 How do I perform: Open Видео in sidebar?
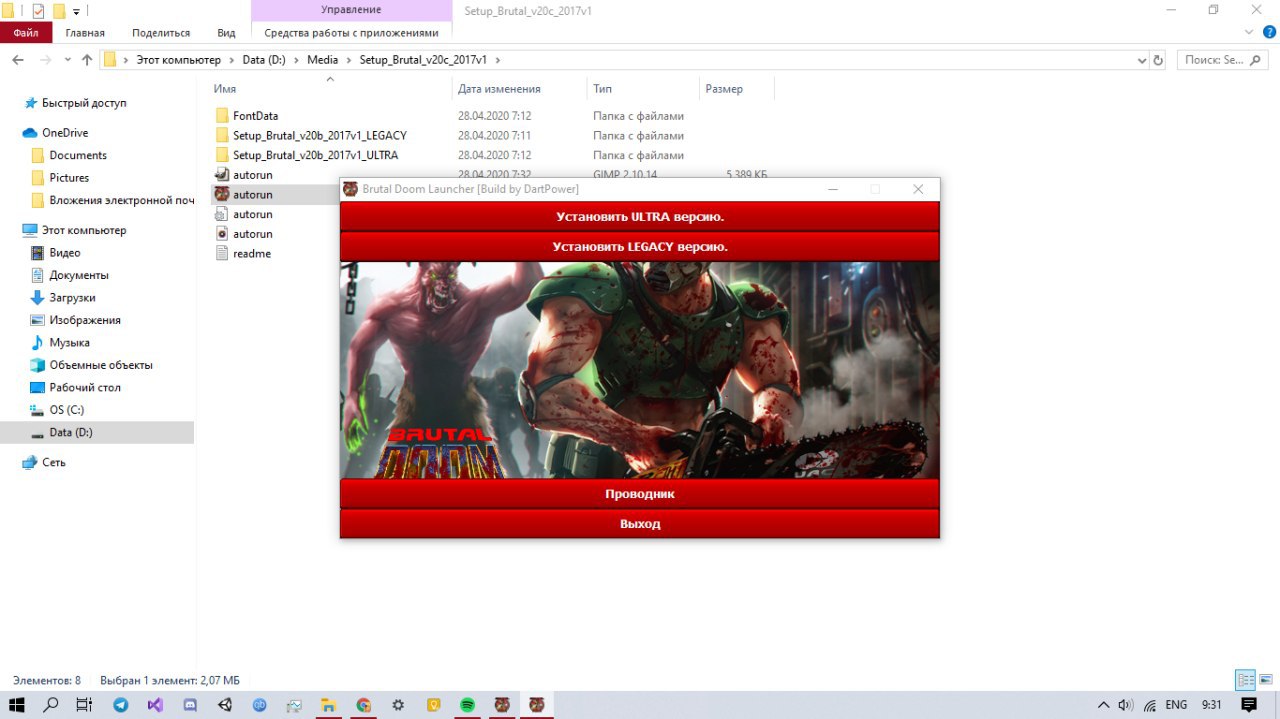[x=65, y=253]
